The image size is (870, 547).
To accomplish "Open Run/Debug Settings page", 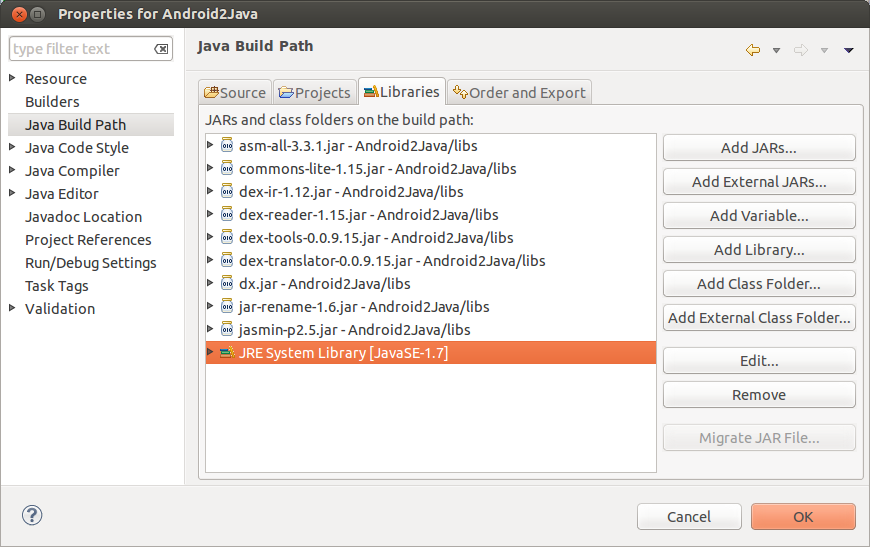I will pyautogui.click(x=91, y=263).
